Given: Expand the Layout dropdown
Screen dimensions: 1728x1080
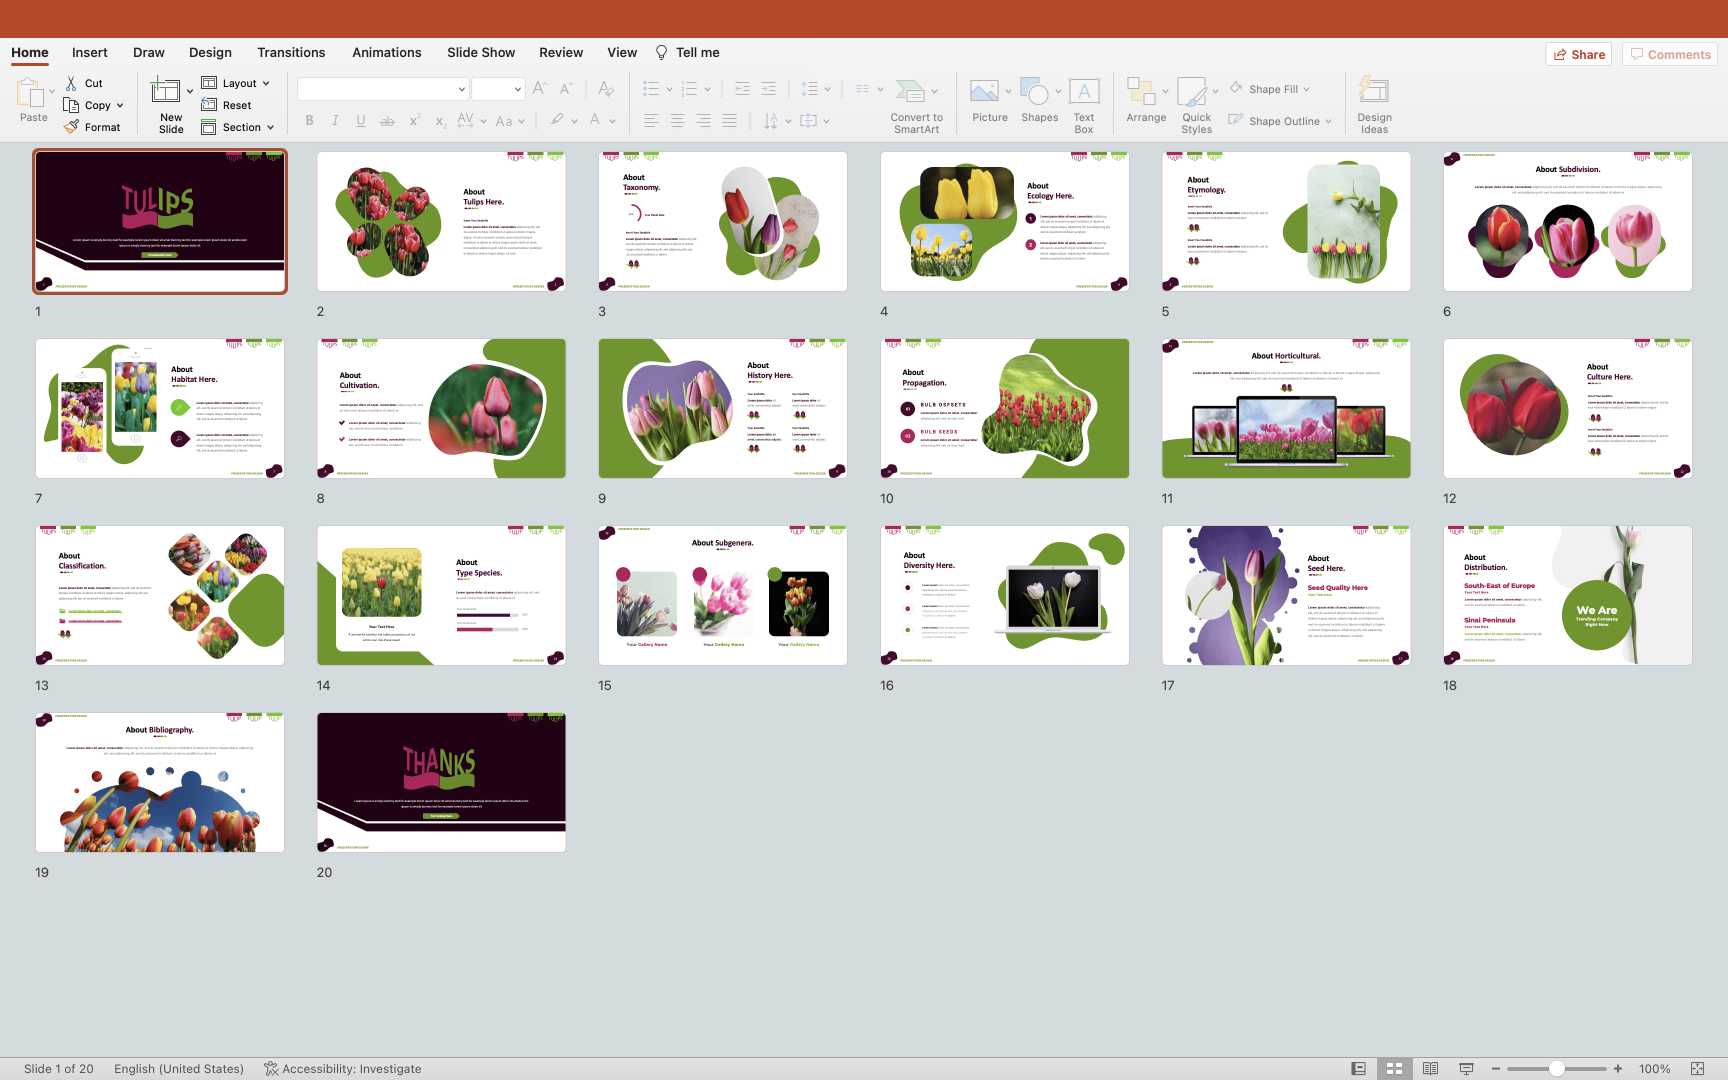Looking at the screenshot, I should click(266, 84).
